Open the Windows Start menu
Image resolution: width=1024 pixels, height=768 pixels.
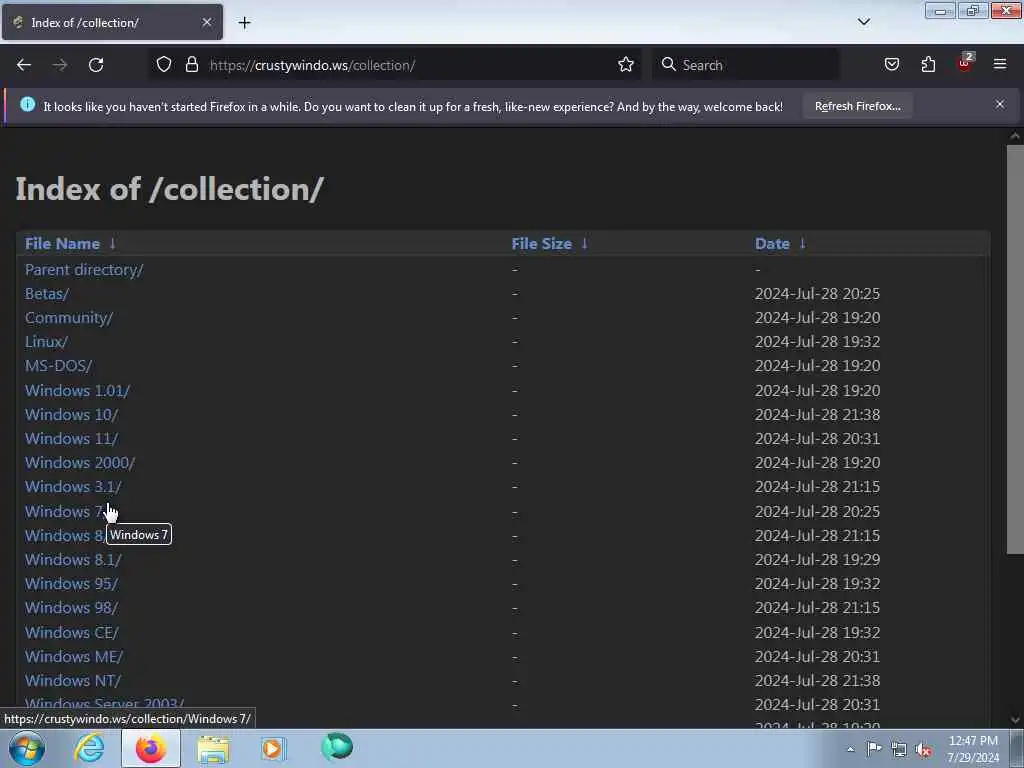(27, 748)
